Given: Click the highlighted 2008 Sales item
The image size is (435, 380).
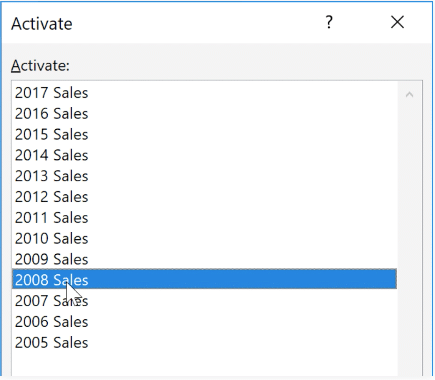Looking at the screenshot, I should [x=204, y=279].
